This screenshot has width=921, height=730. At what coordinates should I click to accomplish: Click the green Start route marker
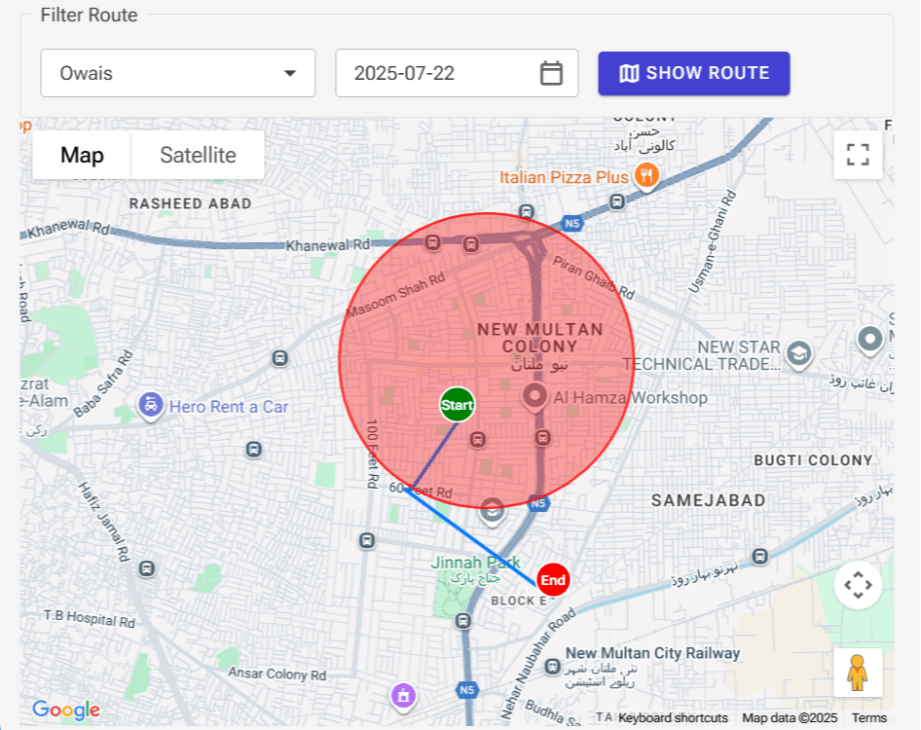[457, 405]
